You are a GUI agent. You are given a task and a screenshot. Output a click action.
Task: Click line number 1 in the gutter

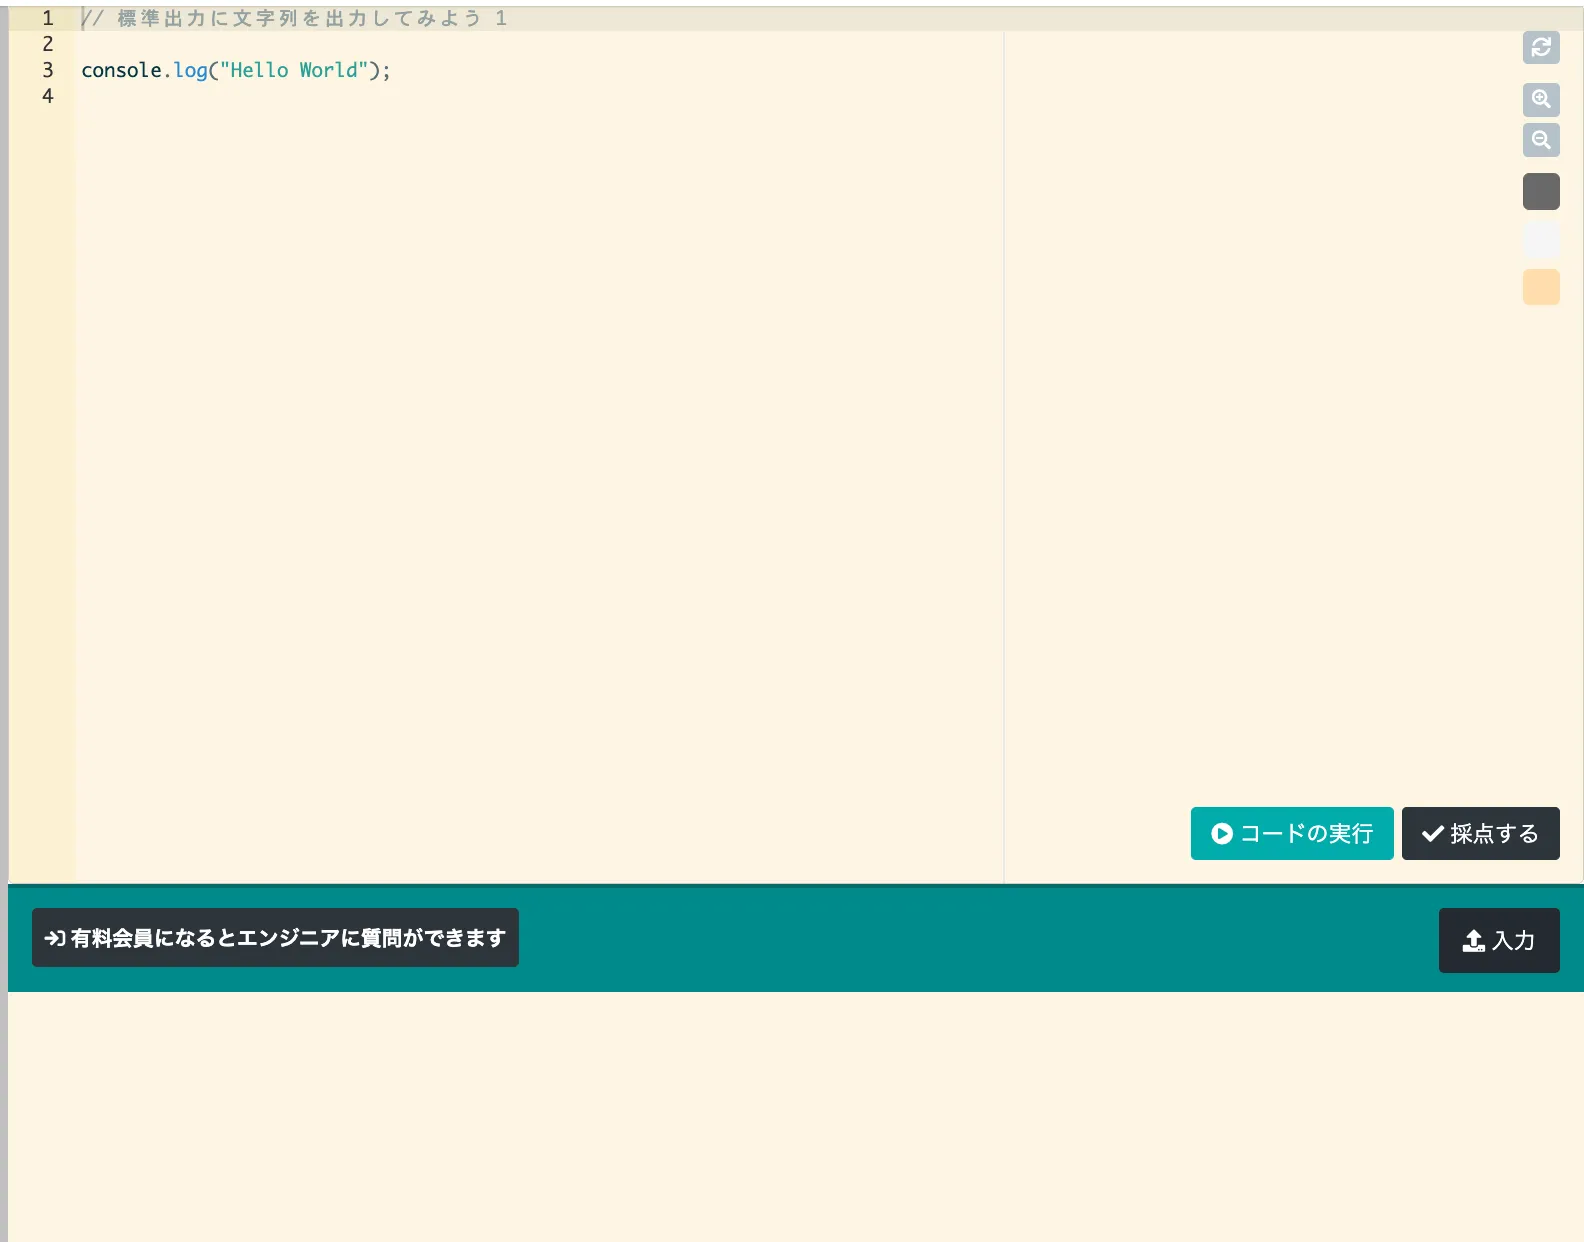[x=47, y=18]
